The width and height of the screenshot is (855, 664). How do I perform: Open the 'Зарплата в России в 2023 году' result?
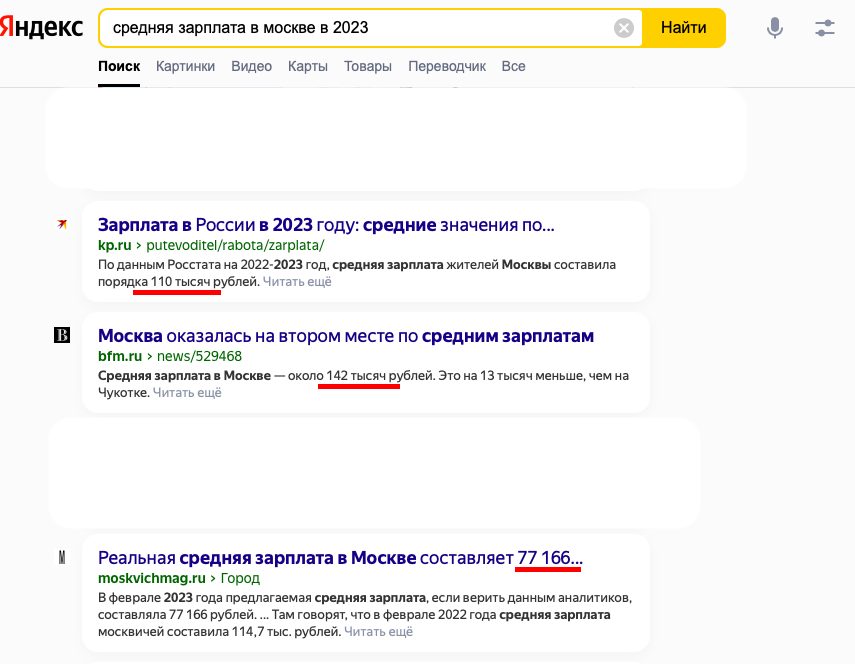coord(324,224)
